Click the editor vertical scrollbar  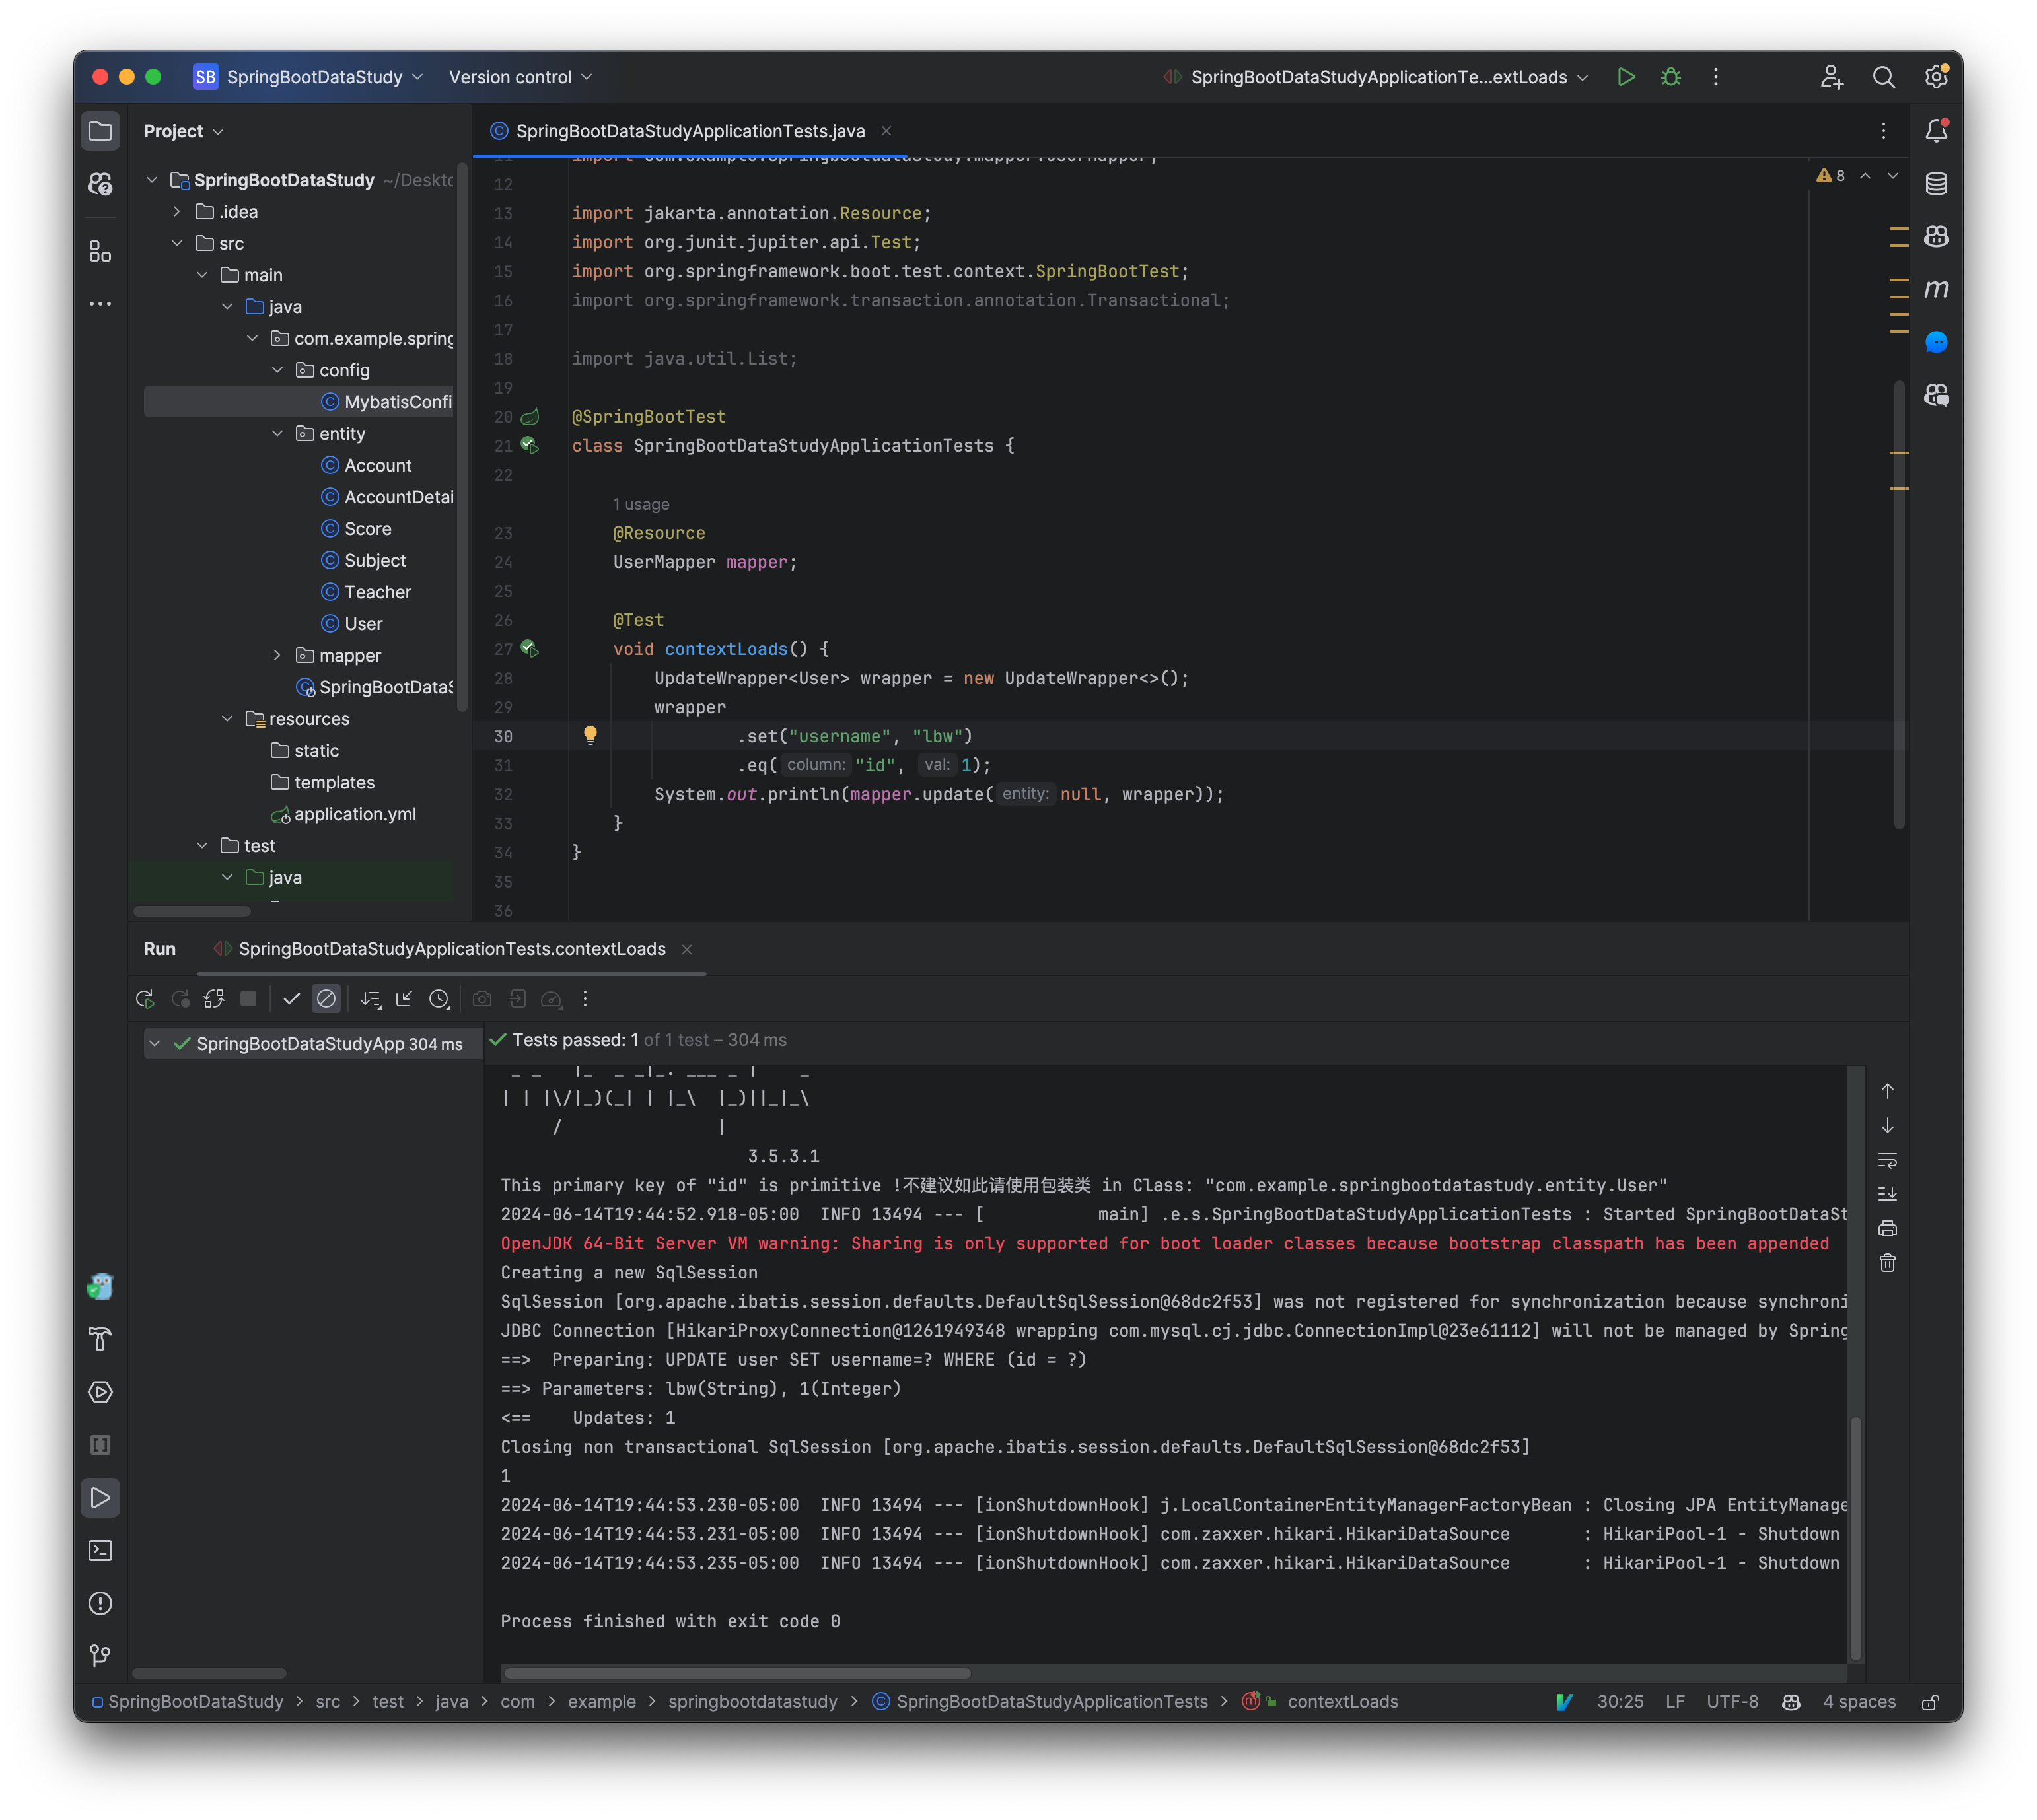click(x=1899, y=604)
